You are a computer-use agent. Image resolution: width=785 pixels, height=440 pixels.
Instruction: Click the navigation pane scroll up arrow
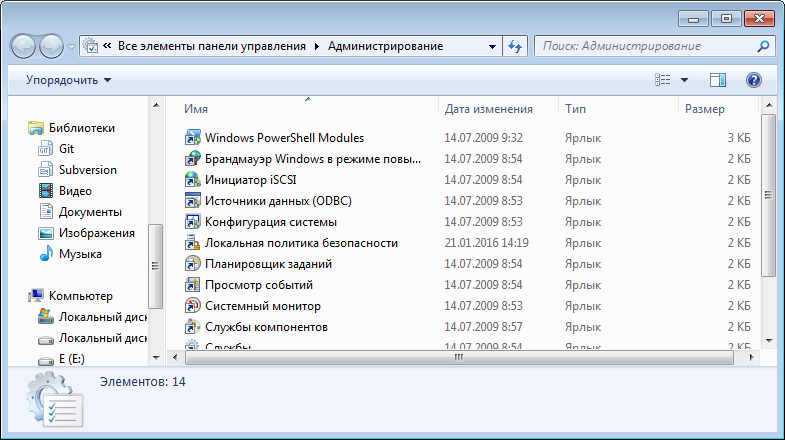coord(156,106)
